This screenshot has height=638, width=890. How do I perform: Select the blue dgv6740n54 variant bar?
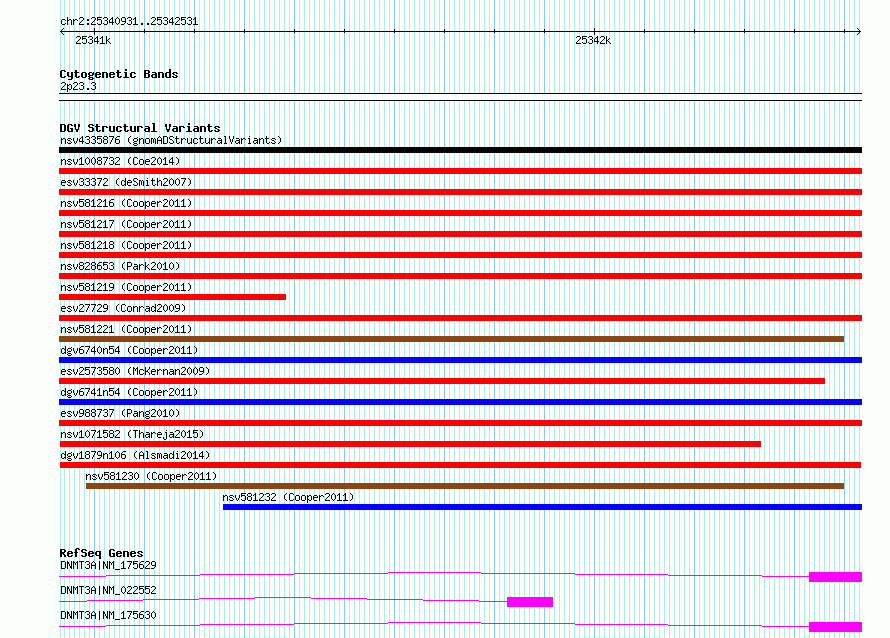click(x=460, y=360)
